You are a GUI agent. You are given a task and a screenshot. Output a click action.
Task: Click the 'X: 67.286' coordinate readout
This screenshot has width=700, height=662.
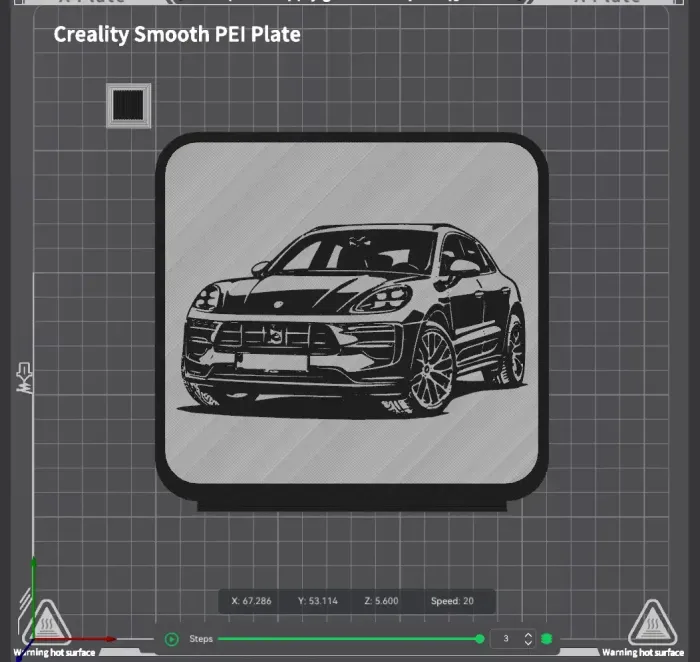[251, 601]
